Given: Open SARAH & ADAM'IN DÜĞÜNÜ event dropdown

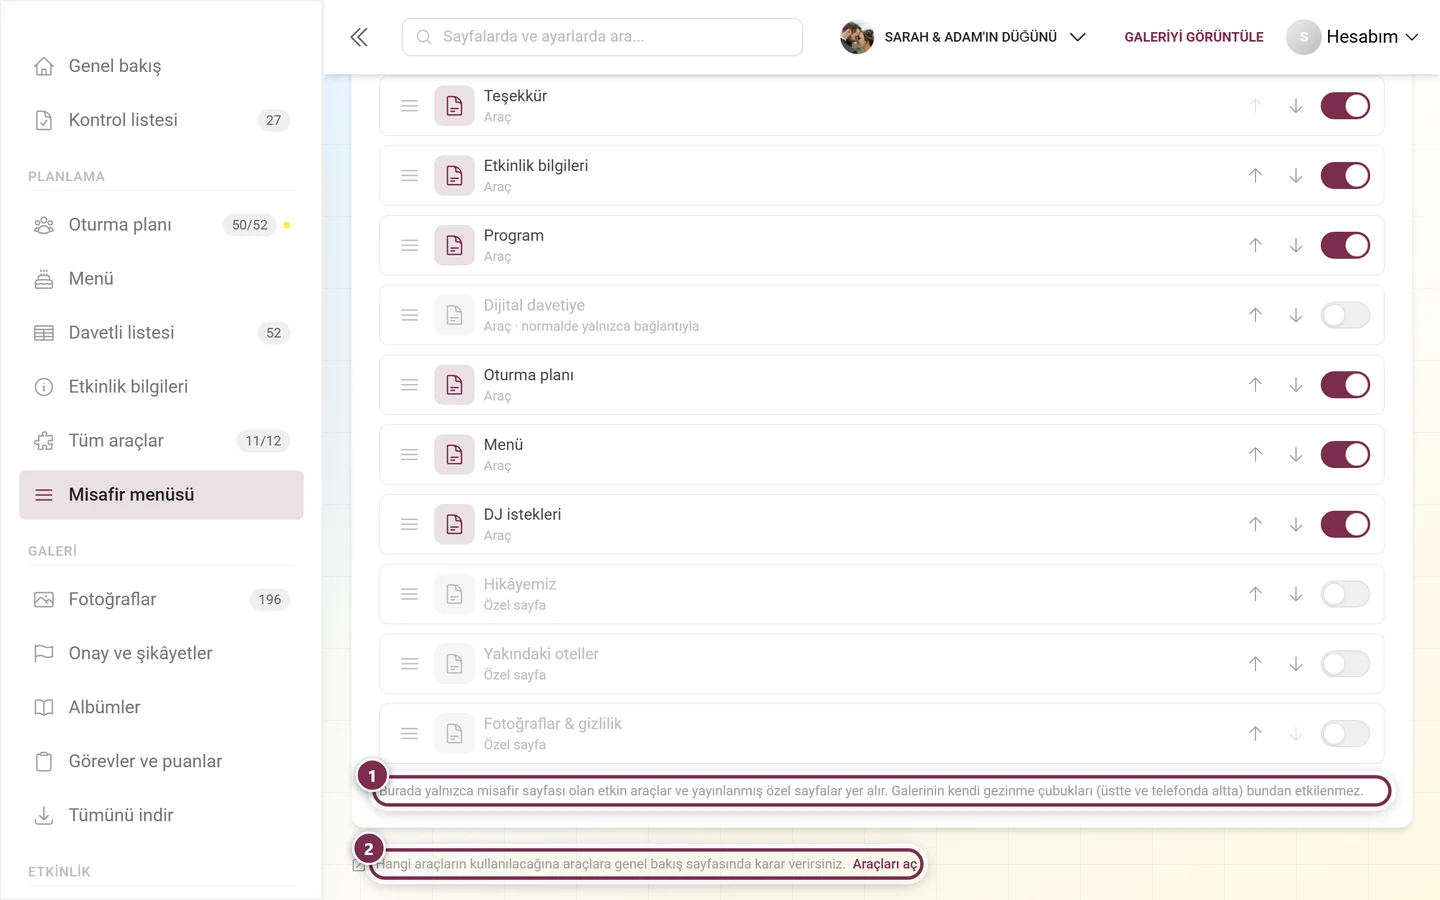Looking at the screenshot, I should click(963, 37).
